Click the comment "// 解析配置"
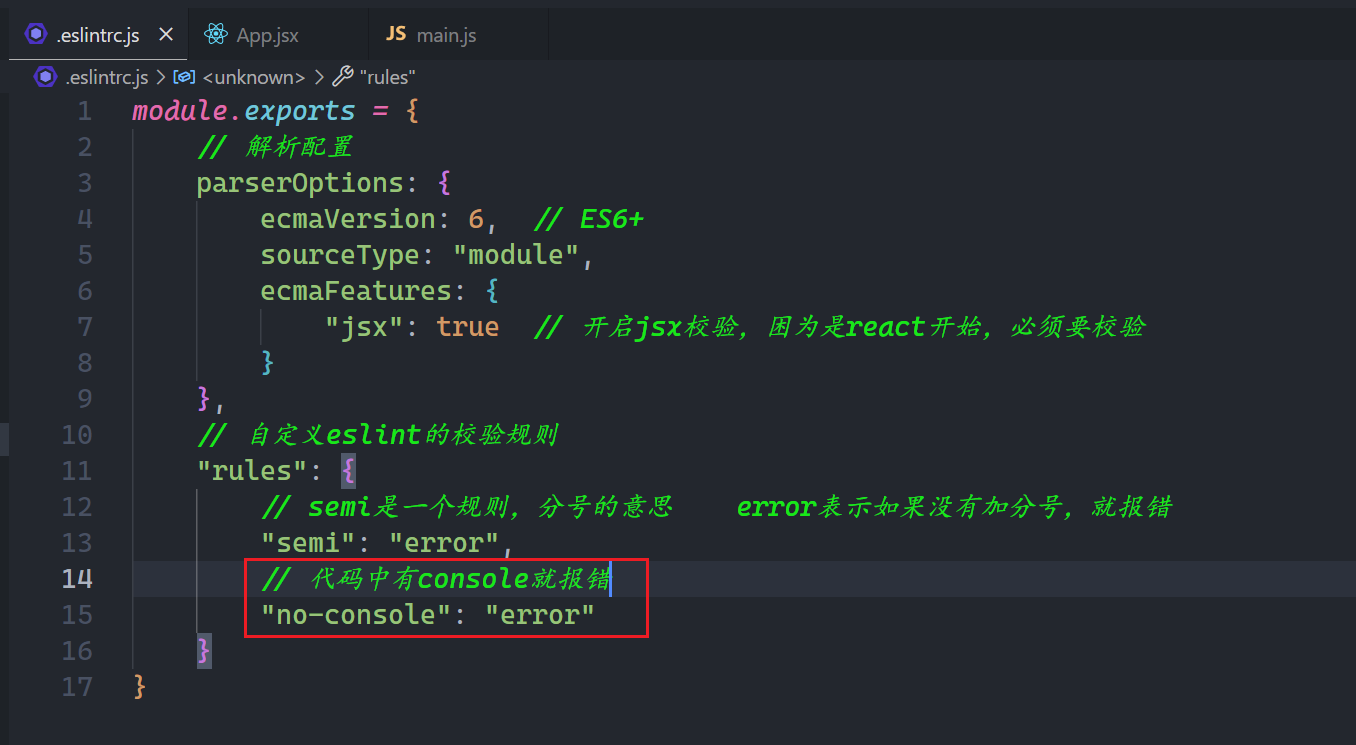 pyautogui.click(x=275, y=148)
